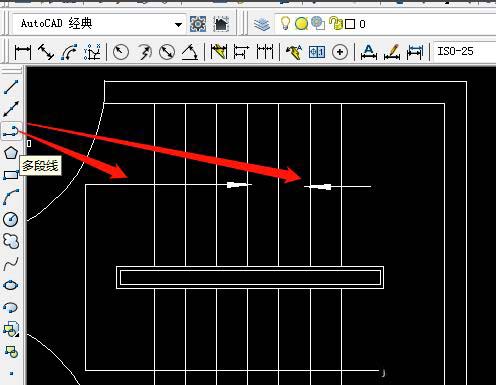Select the Construction Line tool

11,108
